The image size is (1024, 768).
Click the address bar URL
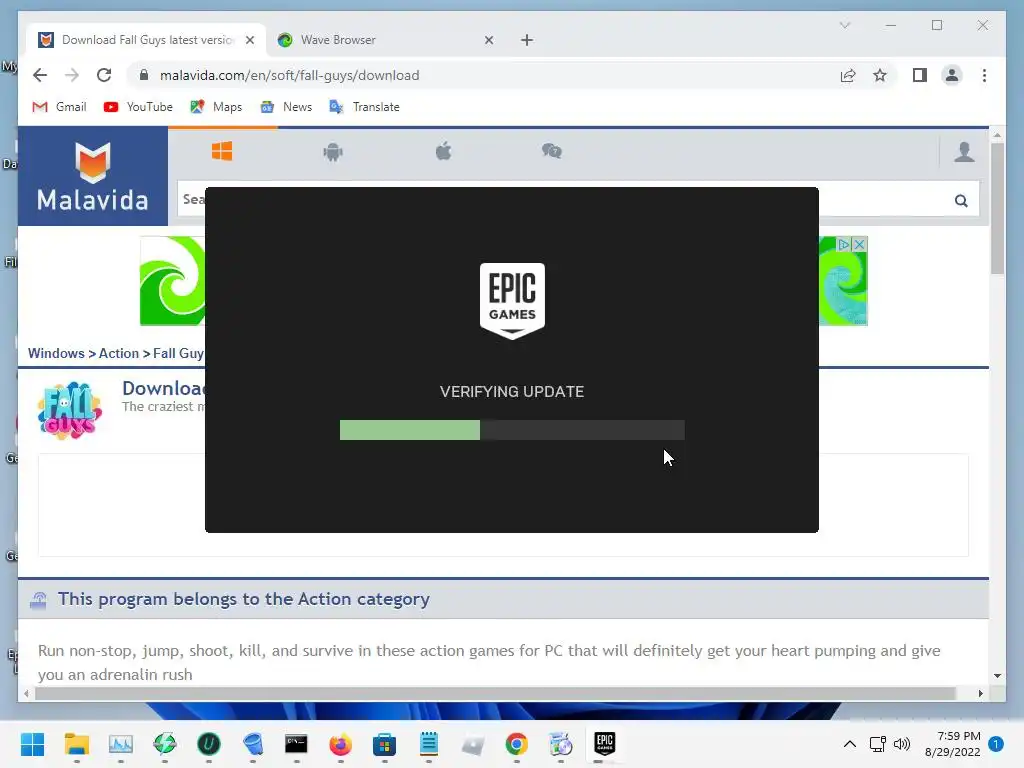click(289, 75)
